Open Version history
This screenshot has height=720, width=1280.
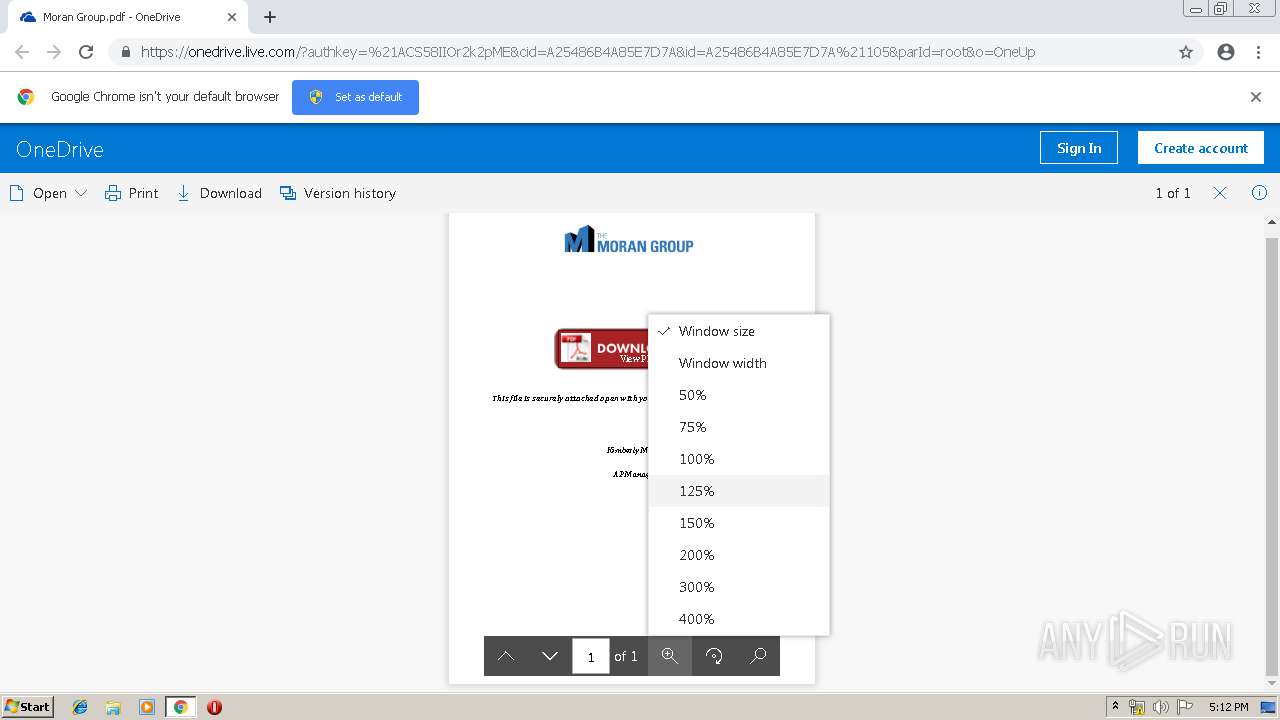click(338, 193)
